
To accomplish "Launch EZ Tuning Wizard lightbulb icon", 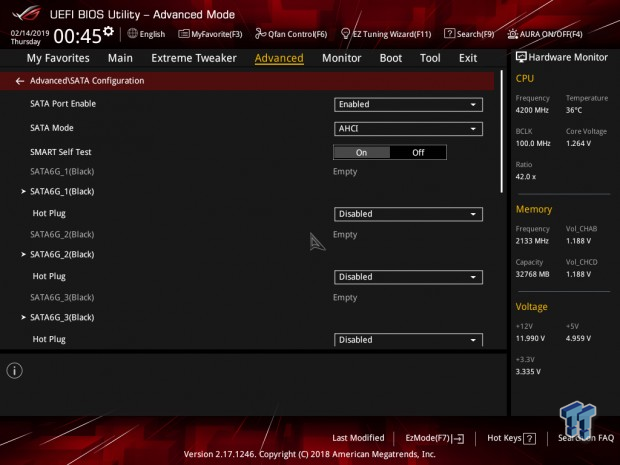I will tap(345, 34).
